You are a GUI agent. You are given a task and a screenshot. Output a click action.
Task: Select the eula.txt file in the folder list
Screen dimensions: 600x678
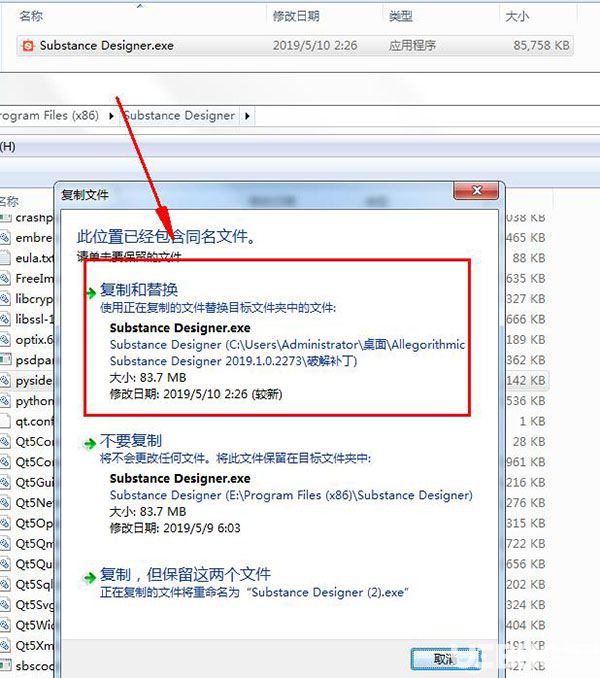pos(35,258)
